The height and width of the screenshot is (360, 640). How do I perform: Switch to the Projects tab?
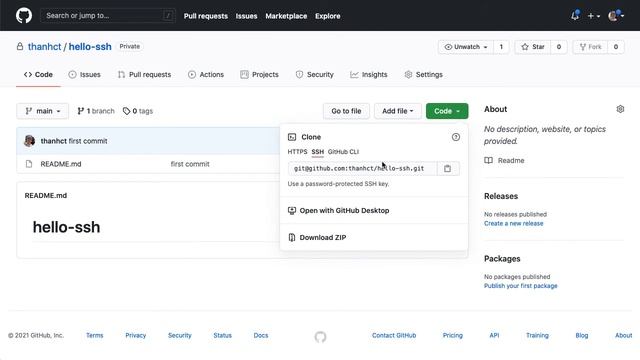pos(259,75)
